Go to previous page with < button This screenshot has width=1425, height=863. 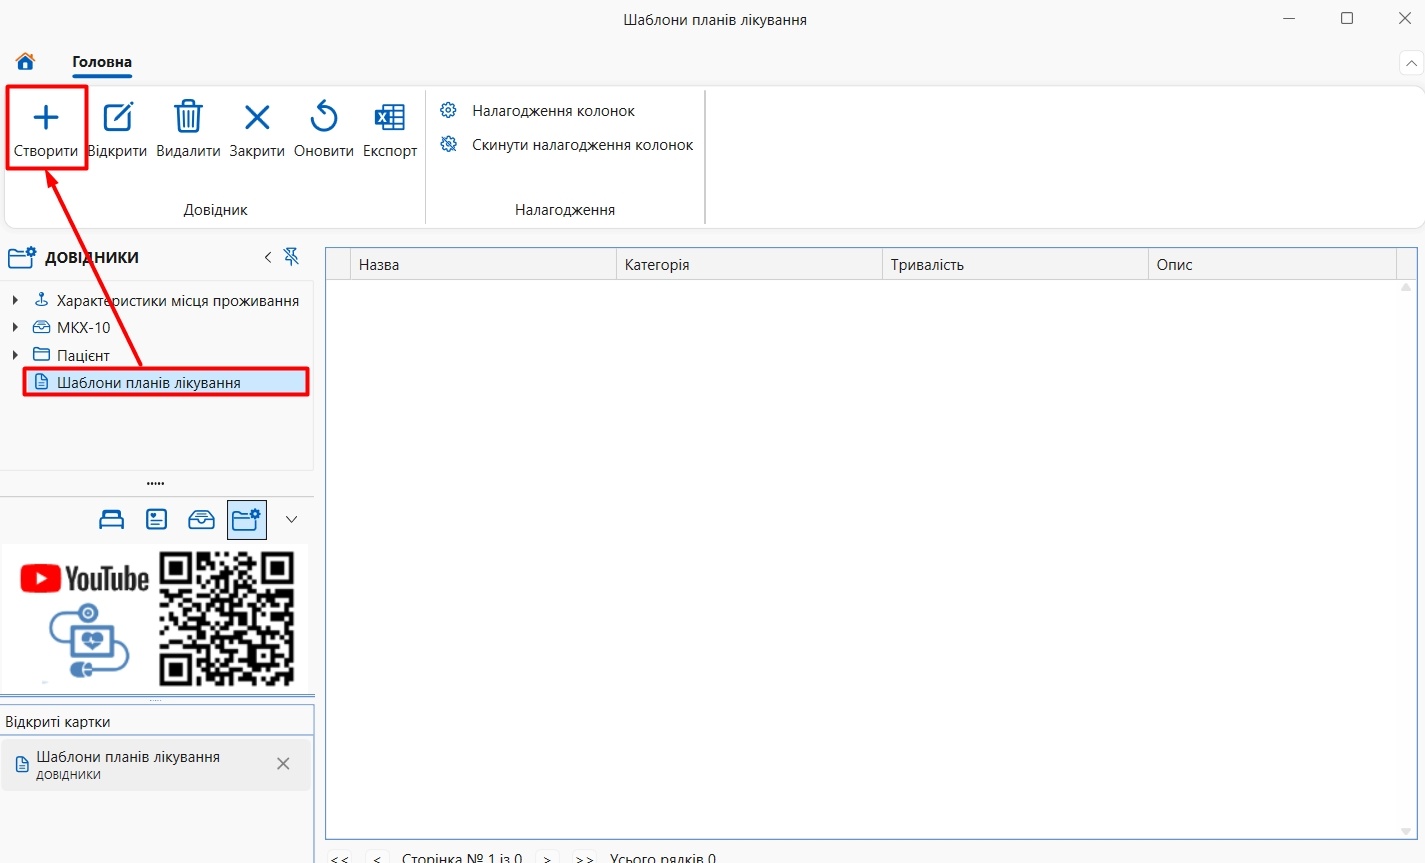[377, 858]
